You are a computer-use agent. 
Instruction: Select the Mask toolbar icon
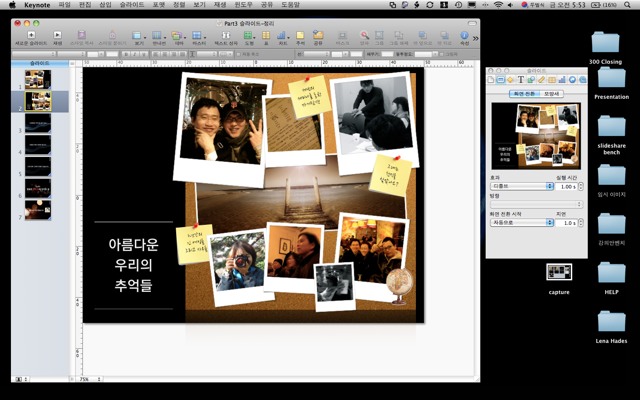(342, 36)
